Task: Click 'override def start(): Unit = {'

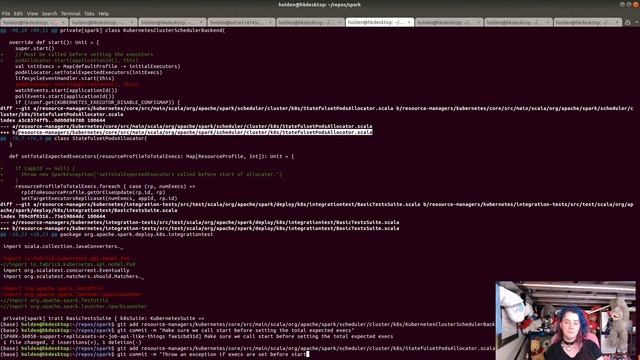Action: (x=54, y=42)
